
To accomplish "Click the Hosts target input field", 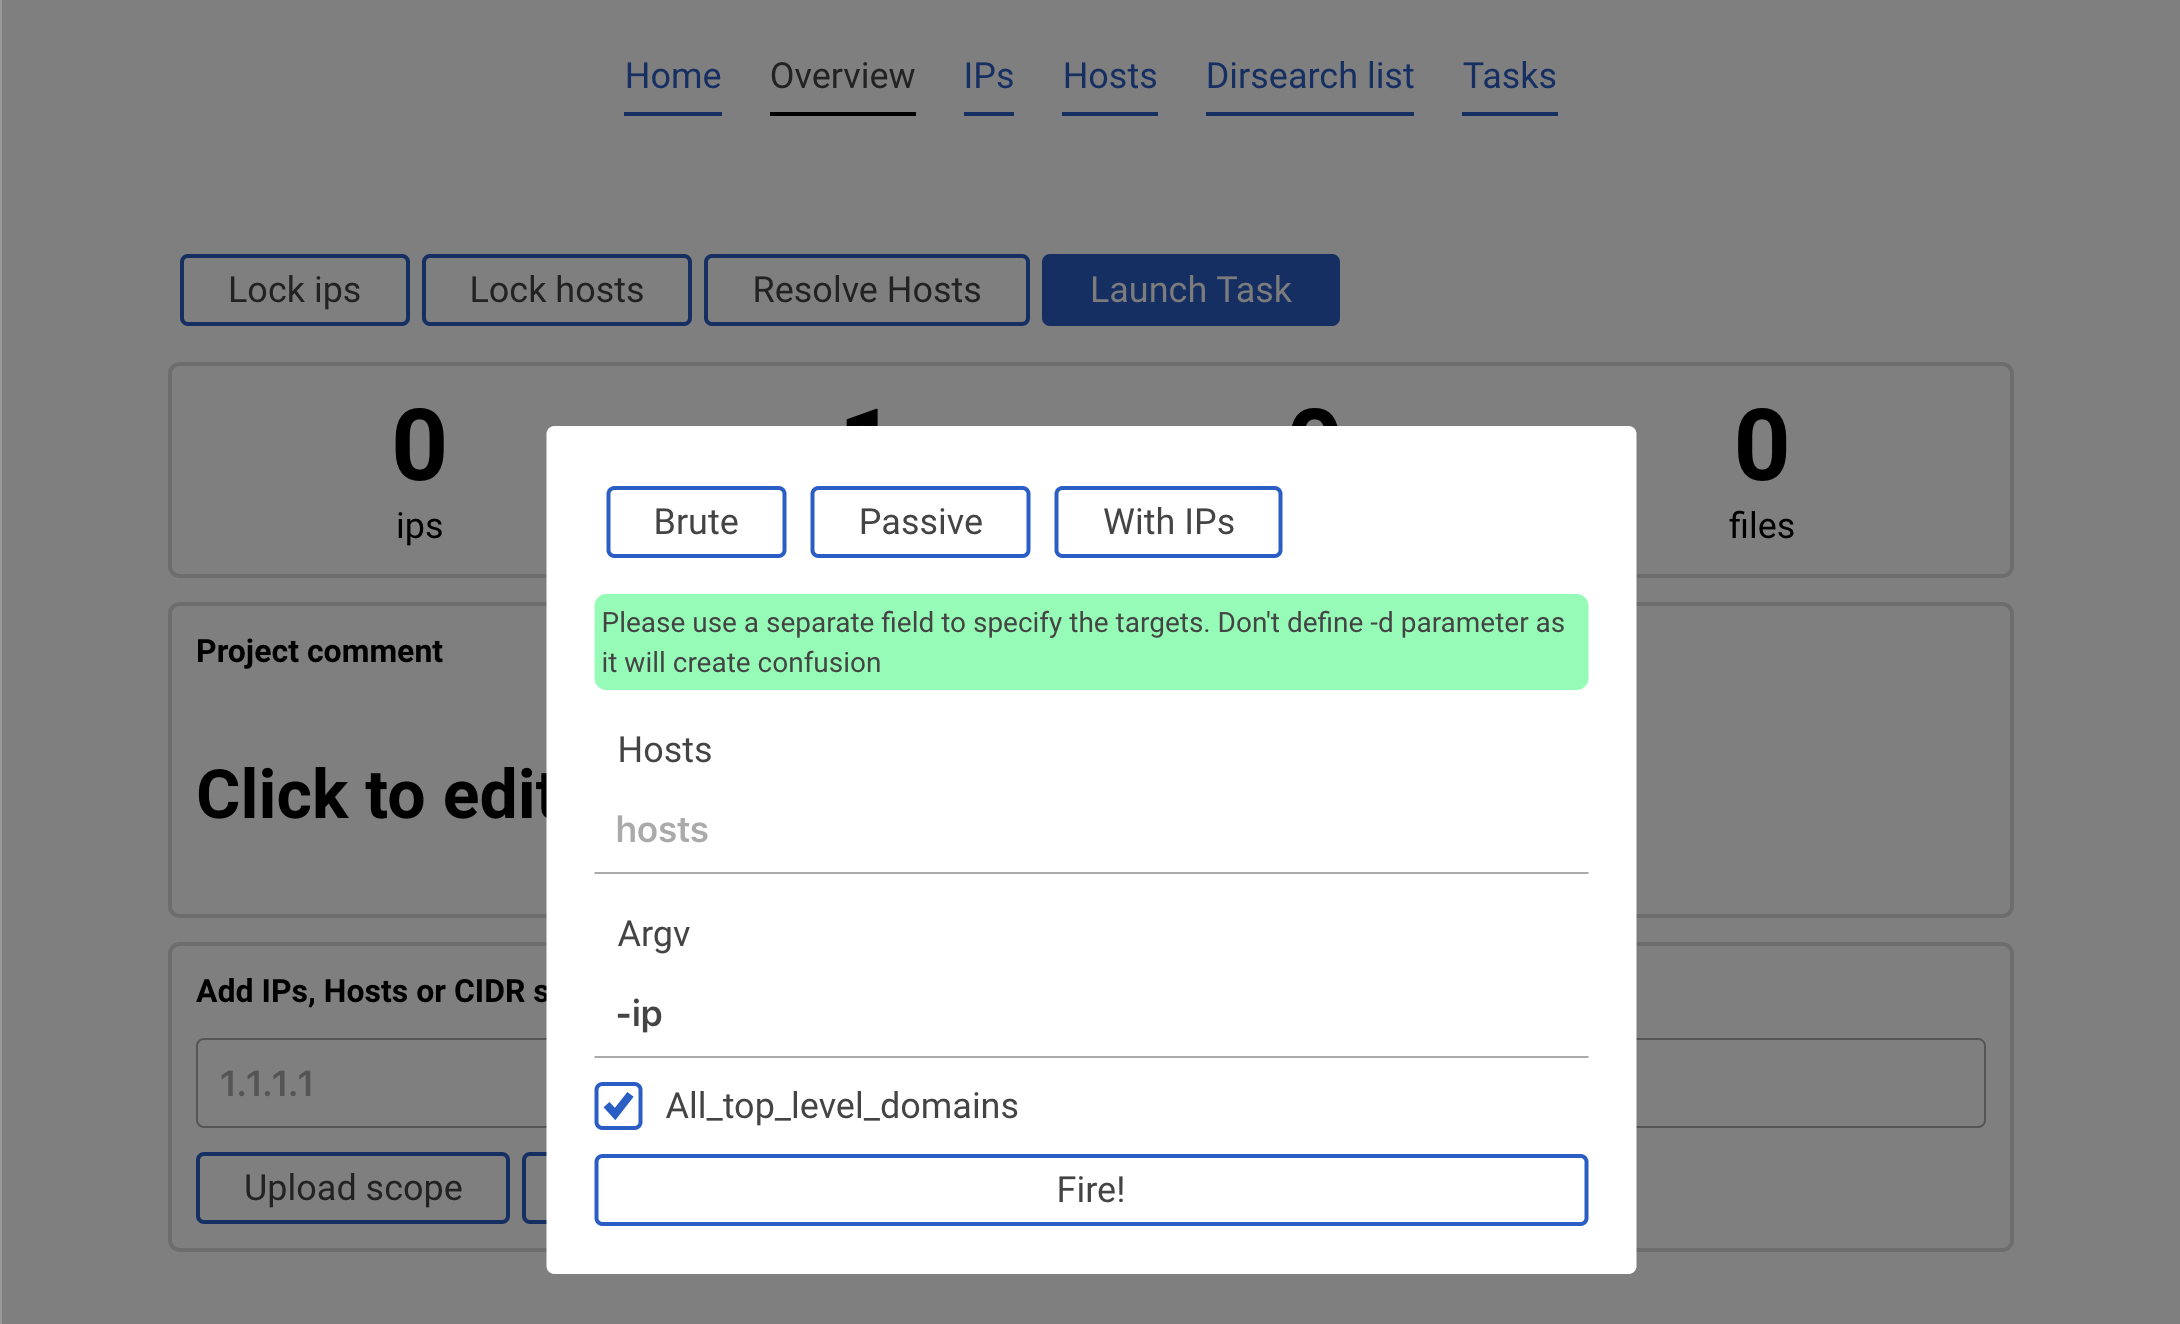I will point(1090,826).
